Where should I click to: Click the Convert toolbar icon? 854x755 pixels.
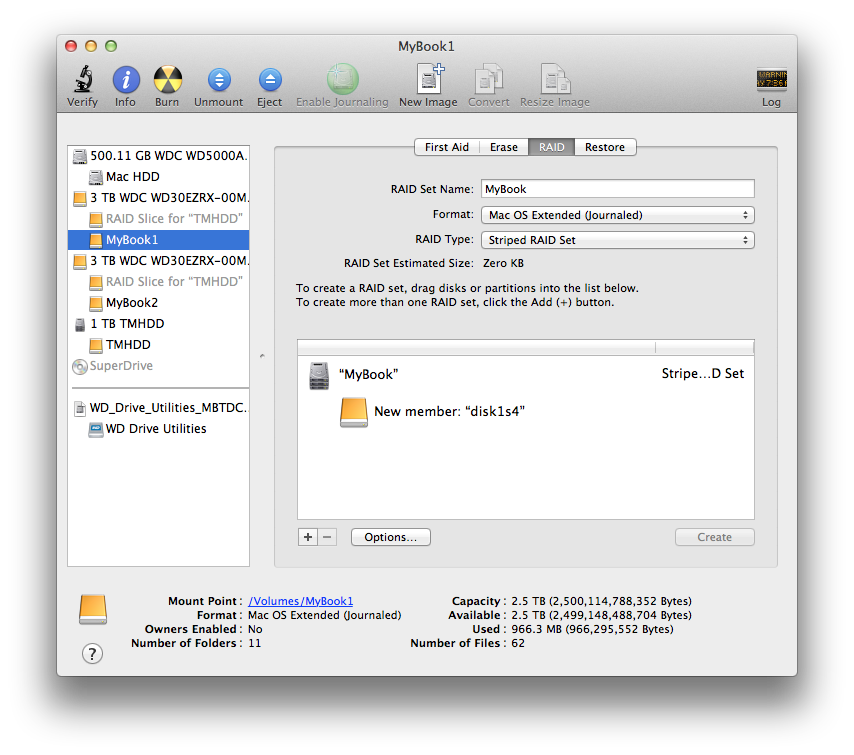tap(489, 80)
